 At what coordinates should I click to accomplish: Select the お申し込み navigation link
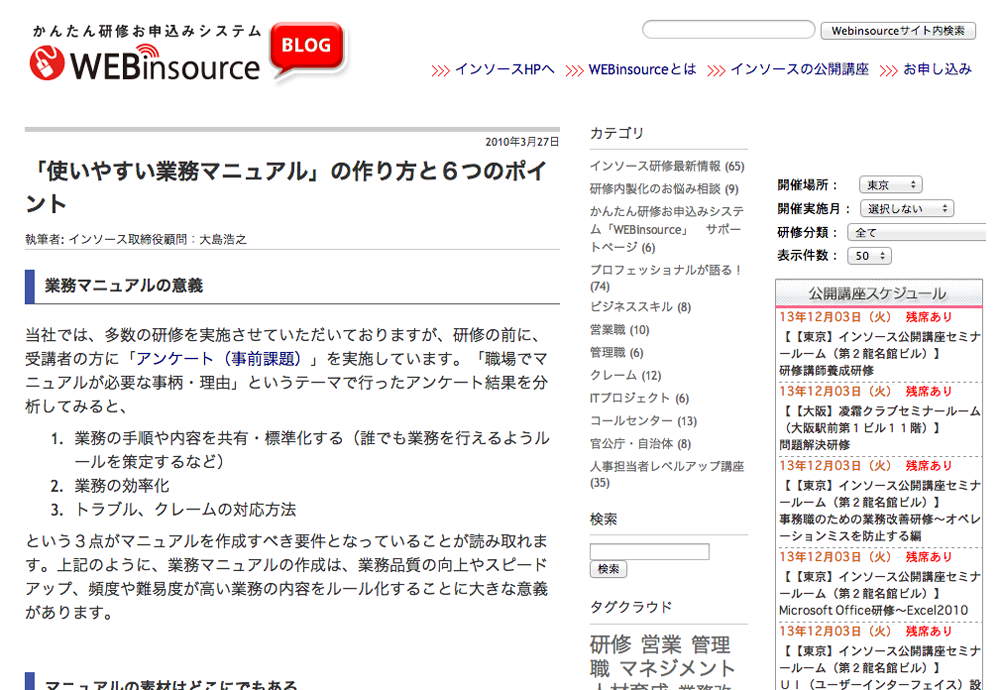937,70
